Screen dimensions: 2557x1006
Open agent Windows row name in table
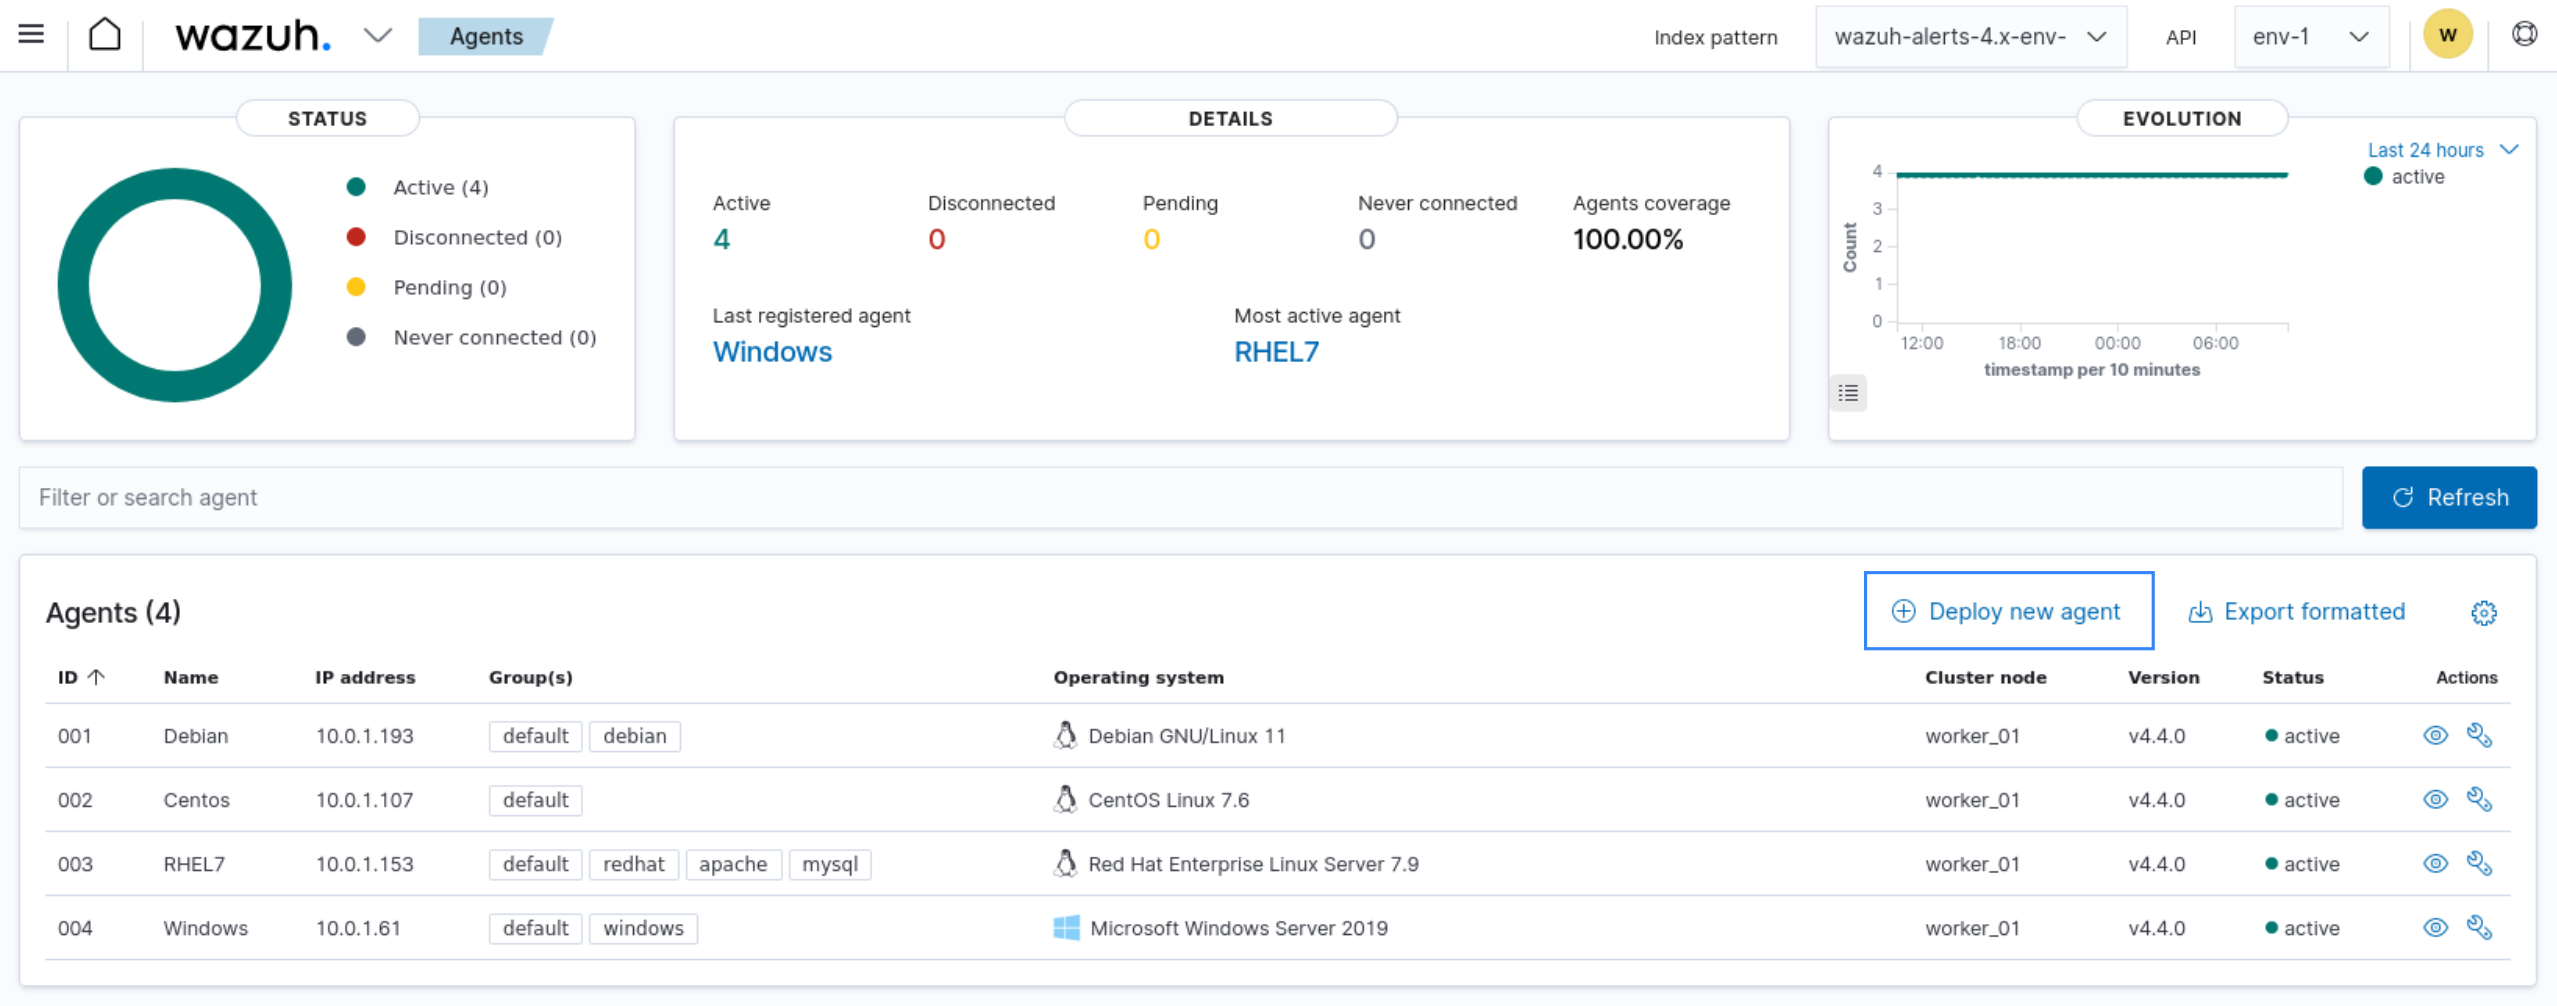pyautogui.click(x=205, y=928)
